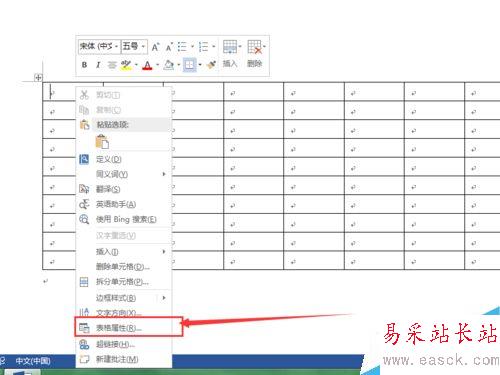This screenshot has width=500, height=375.
Task: Click the bullet list icon
Action: click(x=182, y=47)
